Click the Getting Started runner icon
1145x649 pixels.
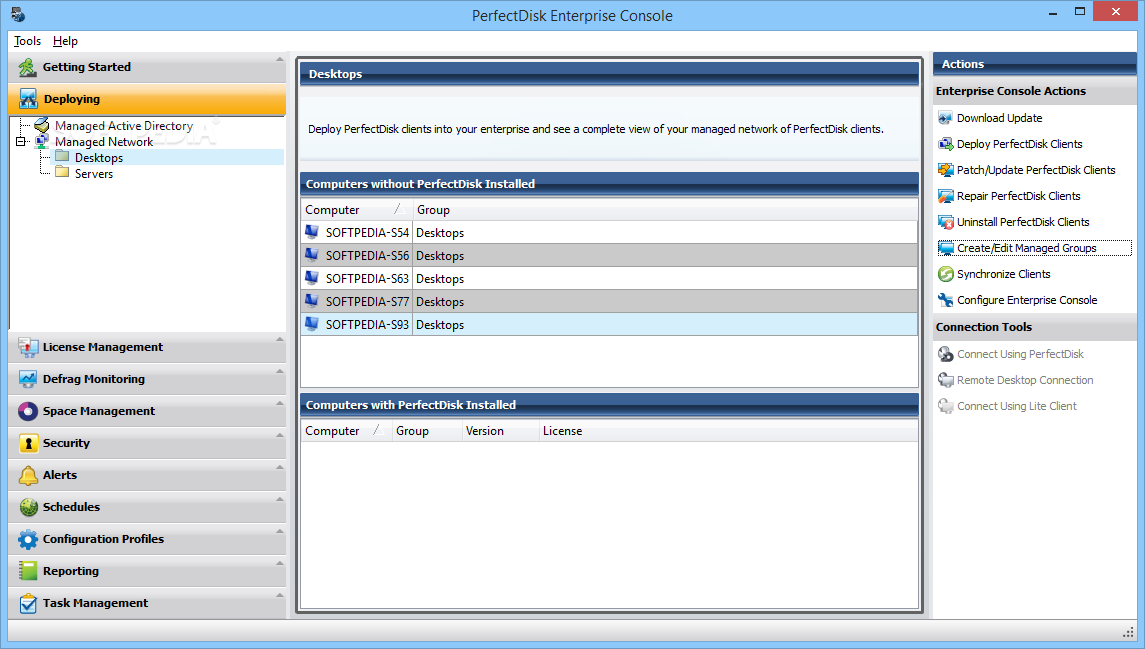[28, 67]
